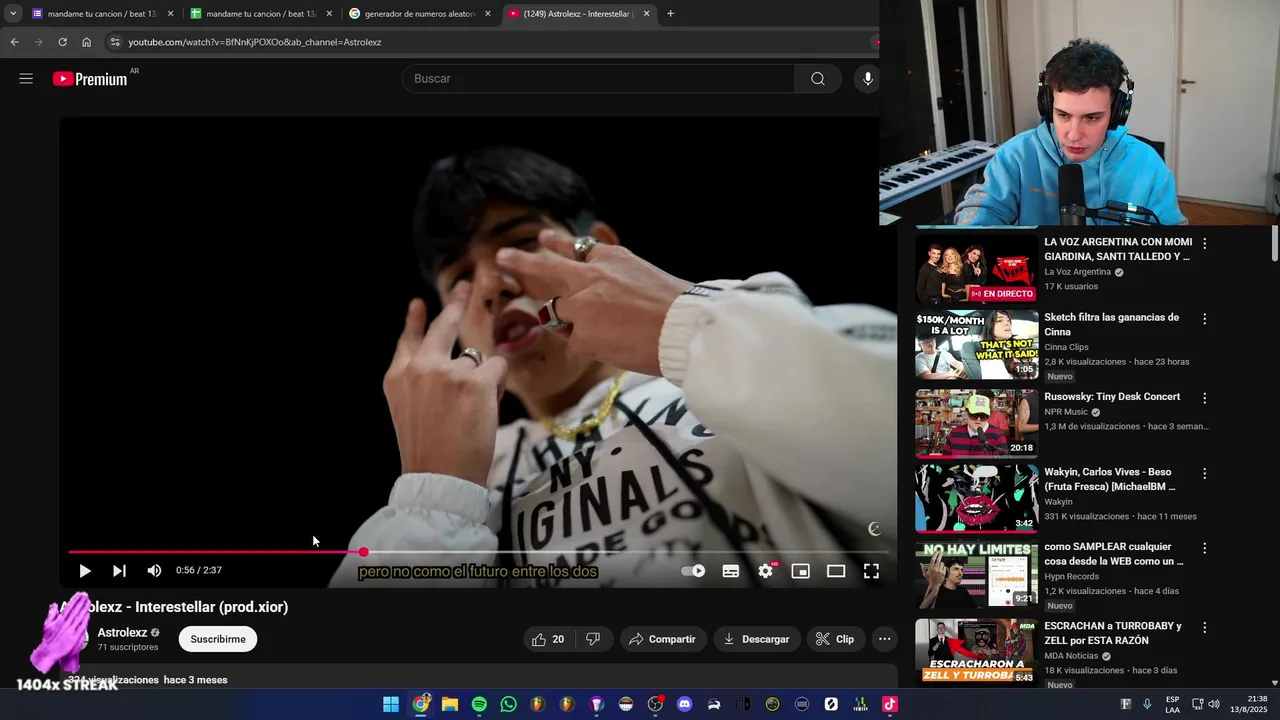Open tab search dropdown arrow
This screenshot has height=720, width=1280.
pos(12,14)
